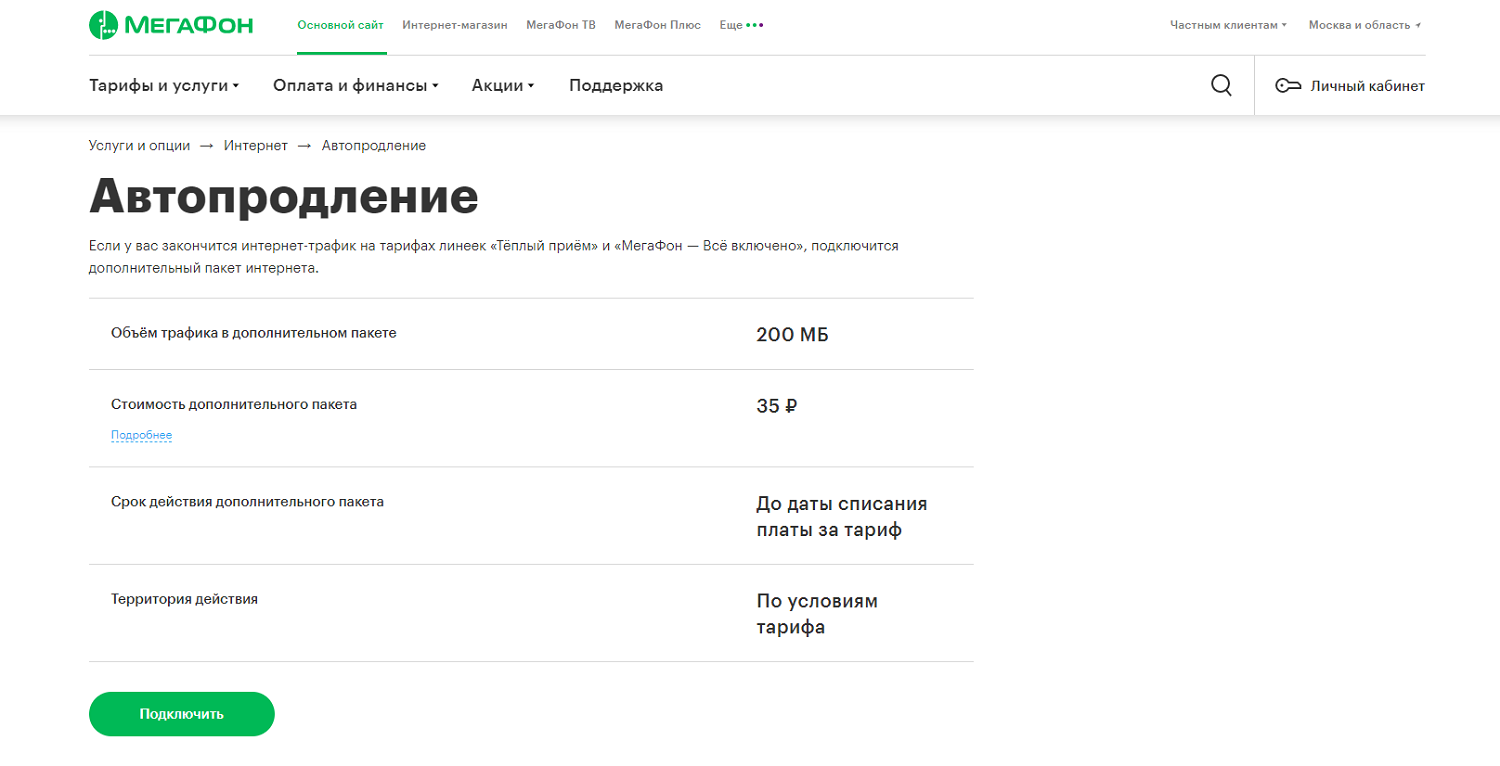The image size is (1500, 766).
Task: Click the Срок действия дополнительного пакета label
Action: click(247, 502)
